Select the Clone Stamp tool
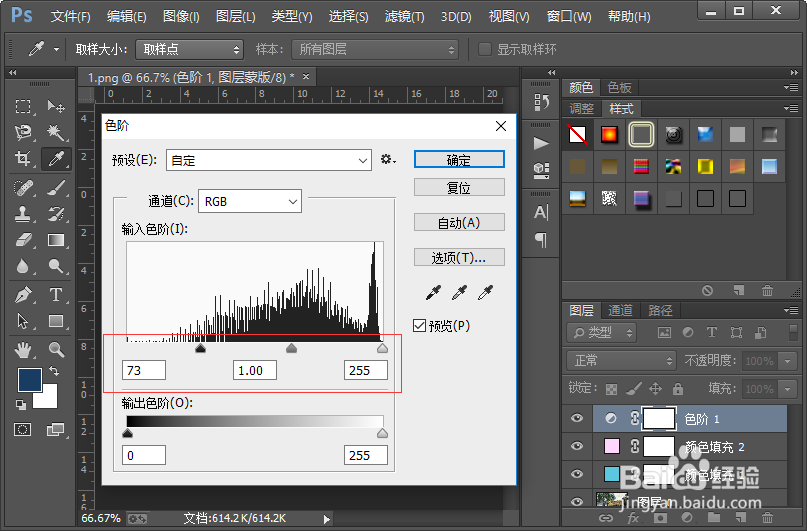Image resolution: width=807 pixels, height=531 pixels. pos(23,214)
